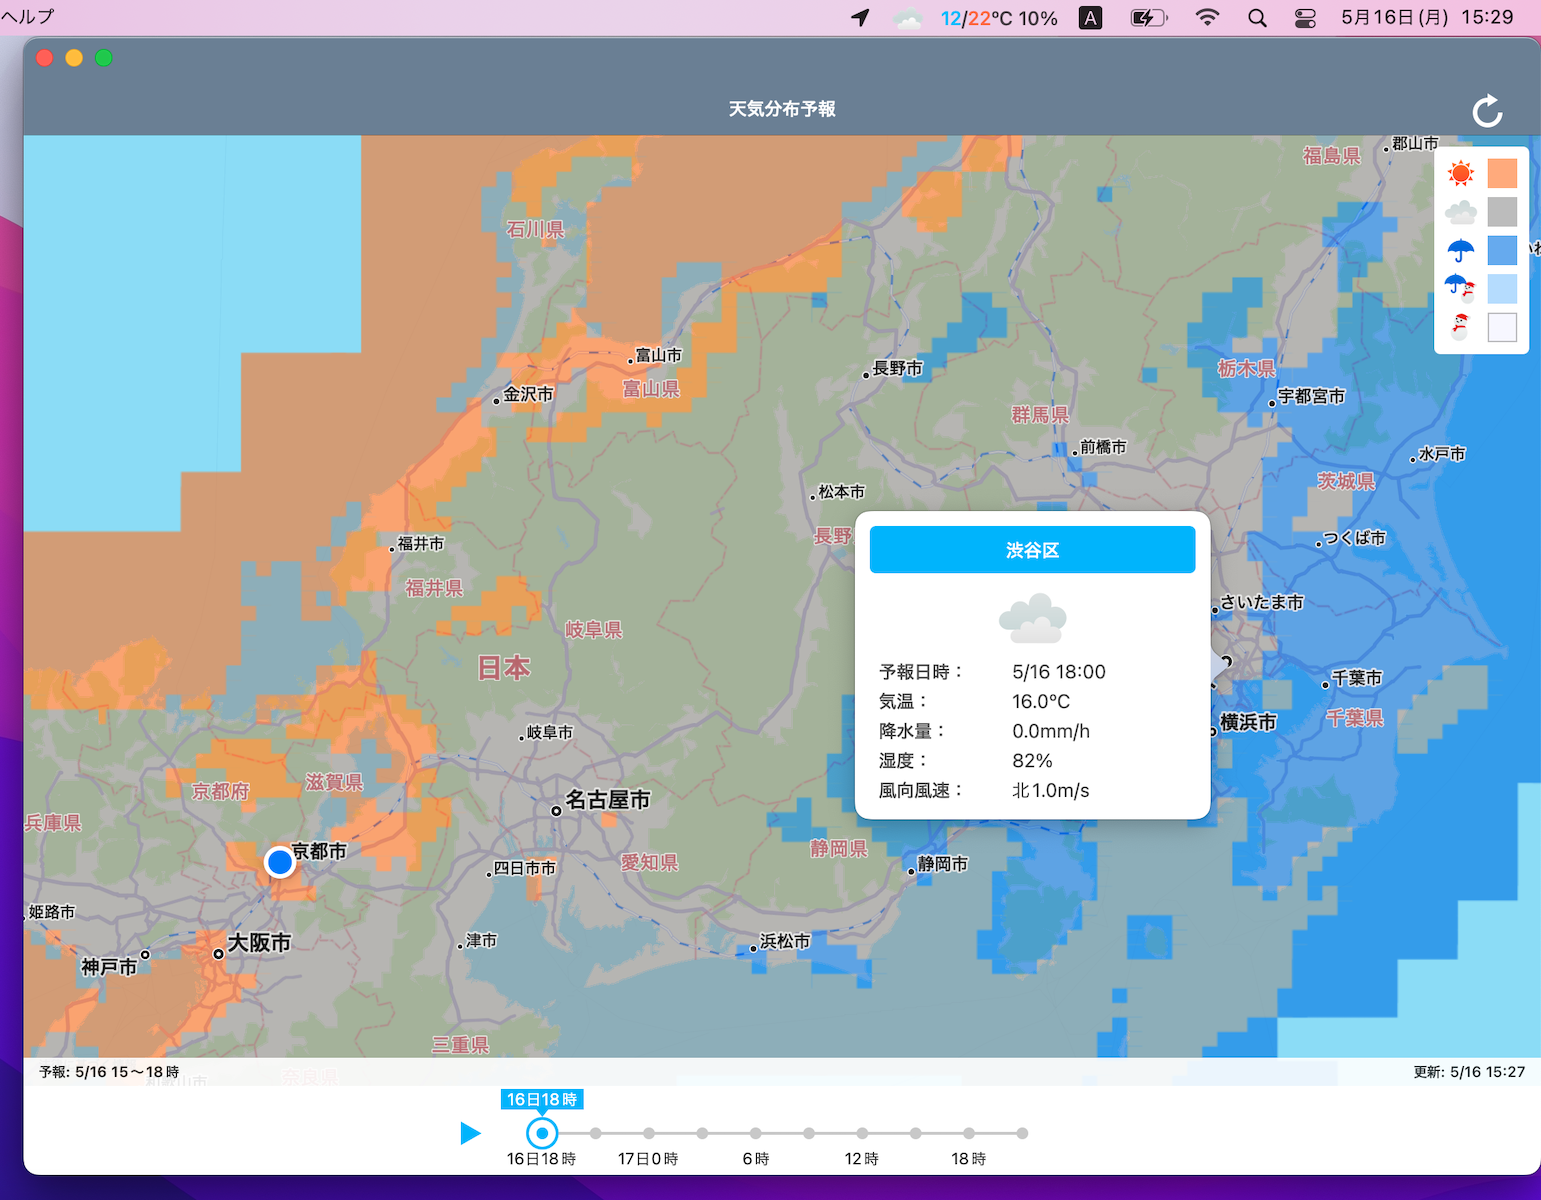
Task: Open the ヘルプ menu
Action: pyautogui.click(x=28, y=17)
